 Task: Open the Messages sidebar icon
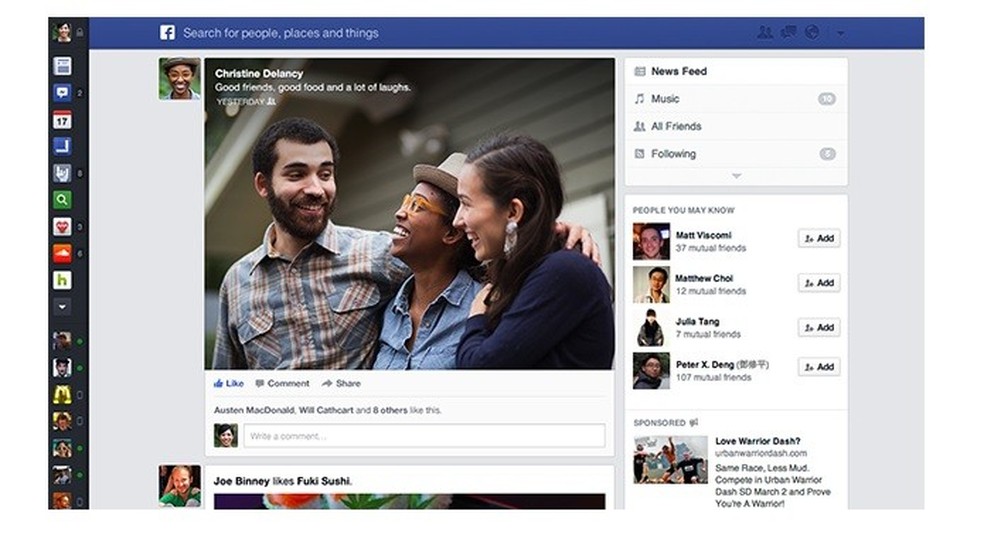point(62,93)
